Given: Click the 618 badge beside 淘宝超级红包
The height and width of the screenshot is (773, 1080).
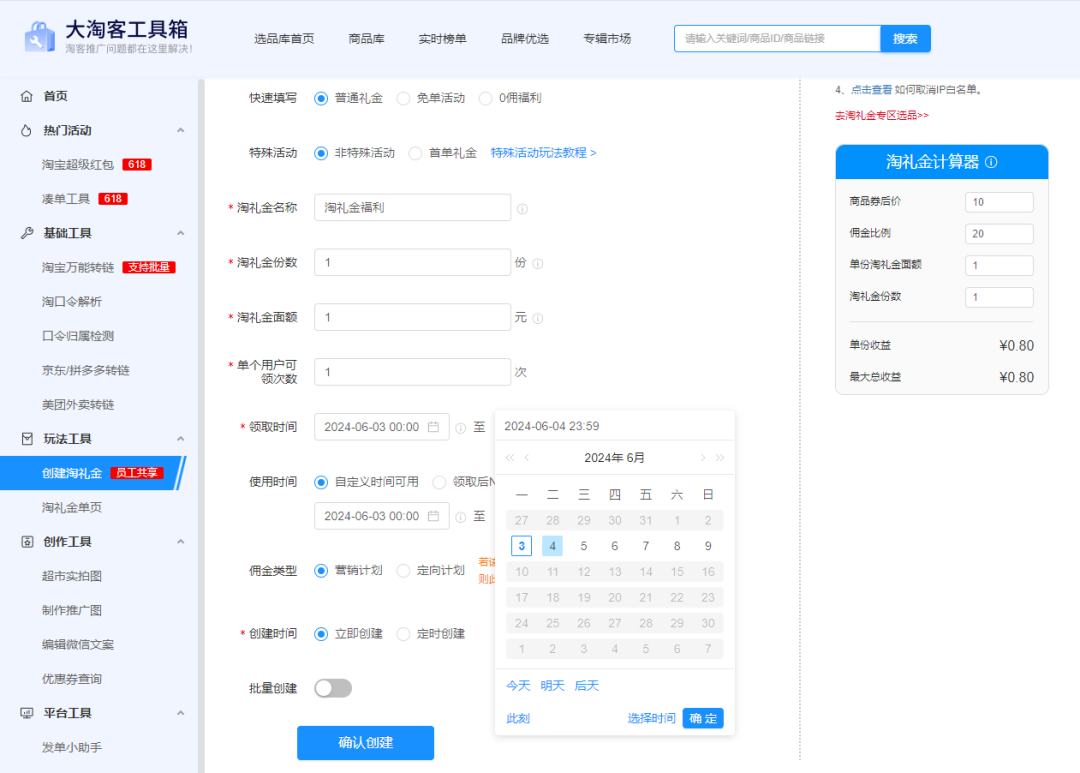Looking at the screenshot, I should click(x=136, y=165).
